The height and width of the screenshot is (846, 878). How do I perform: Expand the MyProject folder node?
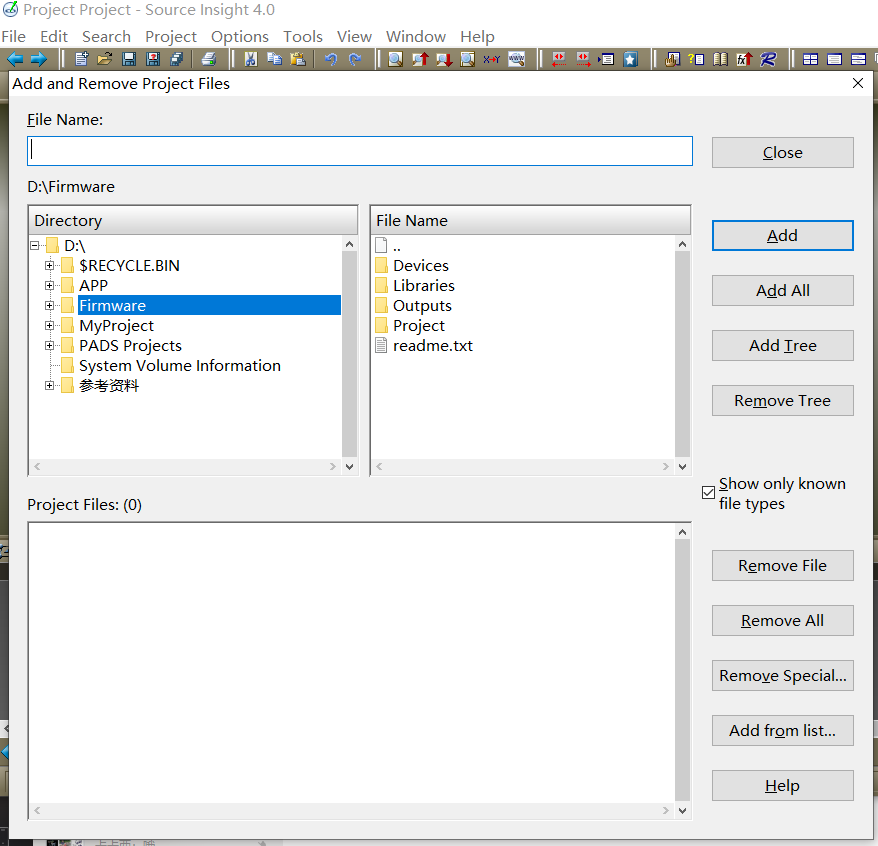click(49, 325)
